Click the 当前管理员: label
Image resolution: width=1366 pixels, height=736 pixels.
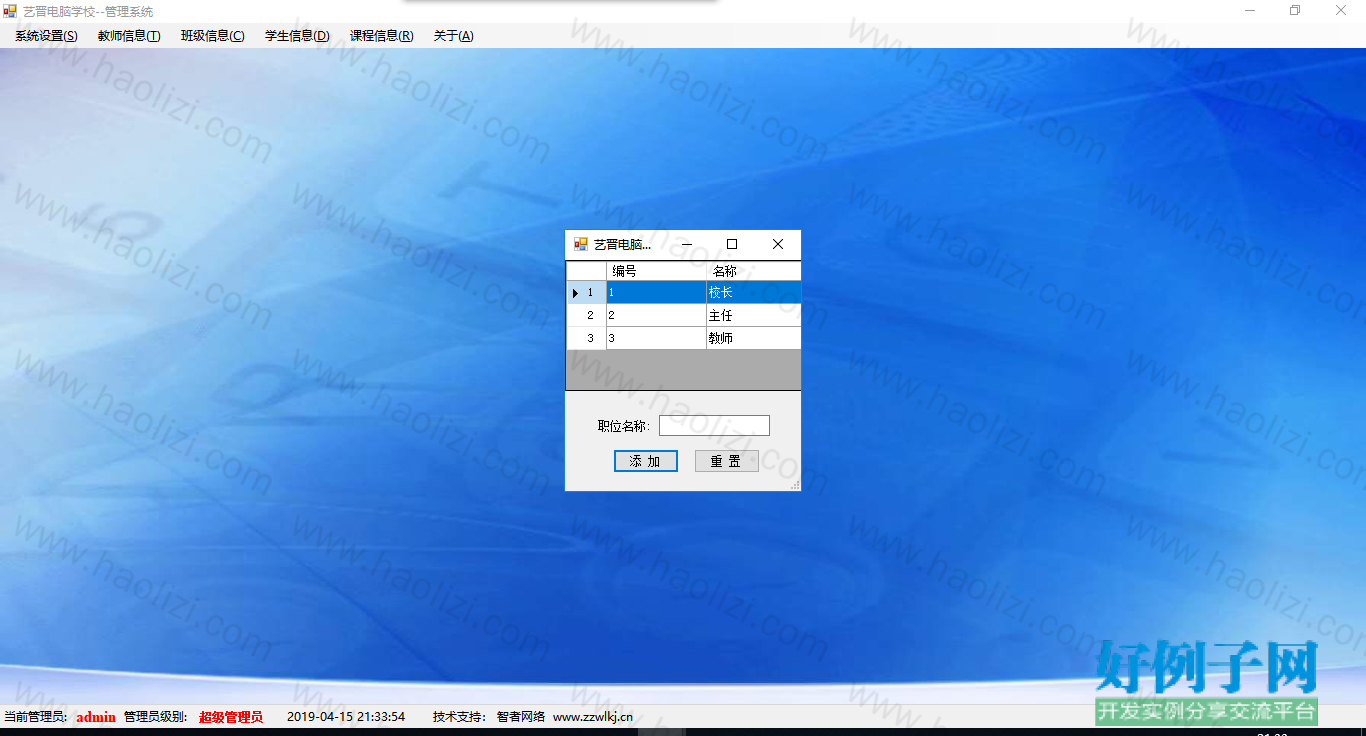[x=37, y=717]
